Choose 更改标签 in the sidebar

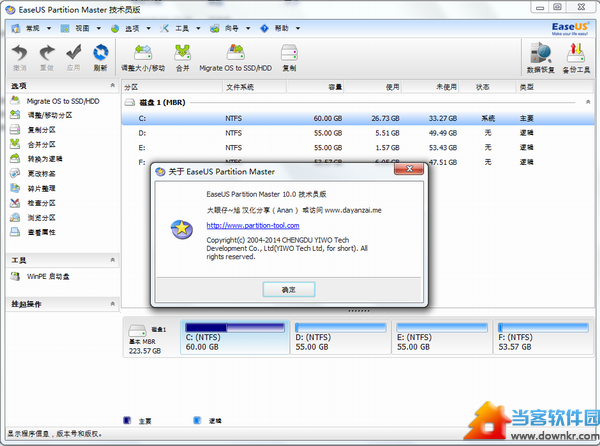41,174
